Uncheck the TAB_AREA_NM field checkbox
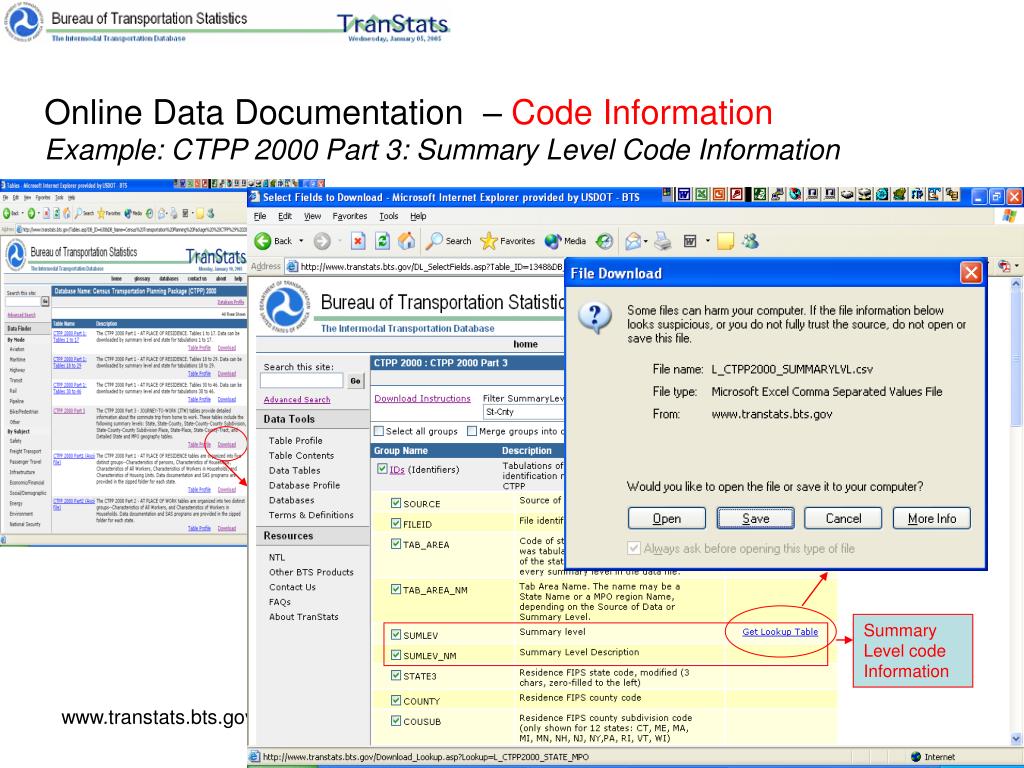The height and width of the screenshot is (768, 1024). (396, 589)
